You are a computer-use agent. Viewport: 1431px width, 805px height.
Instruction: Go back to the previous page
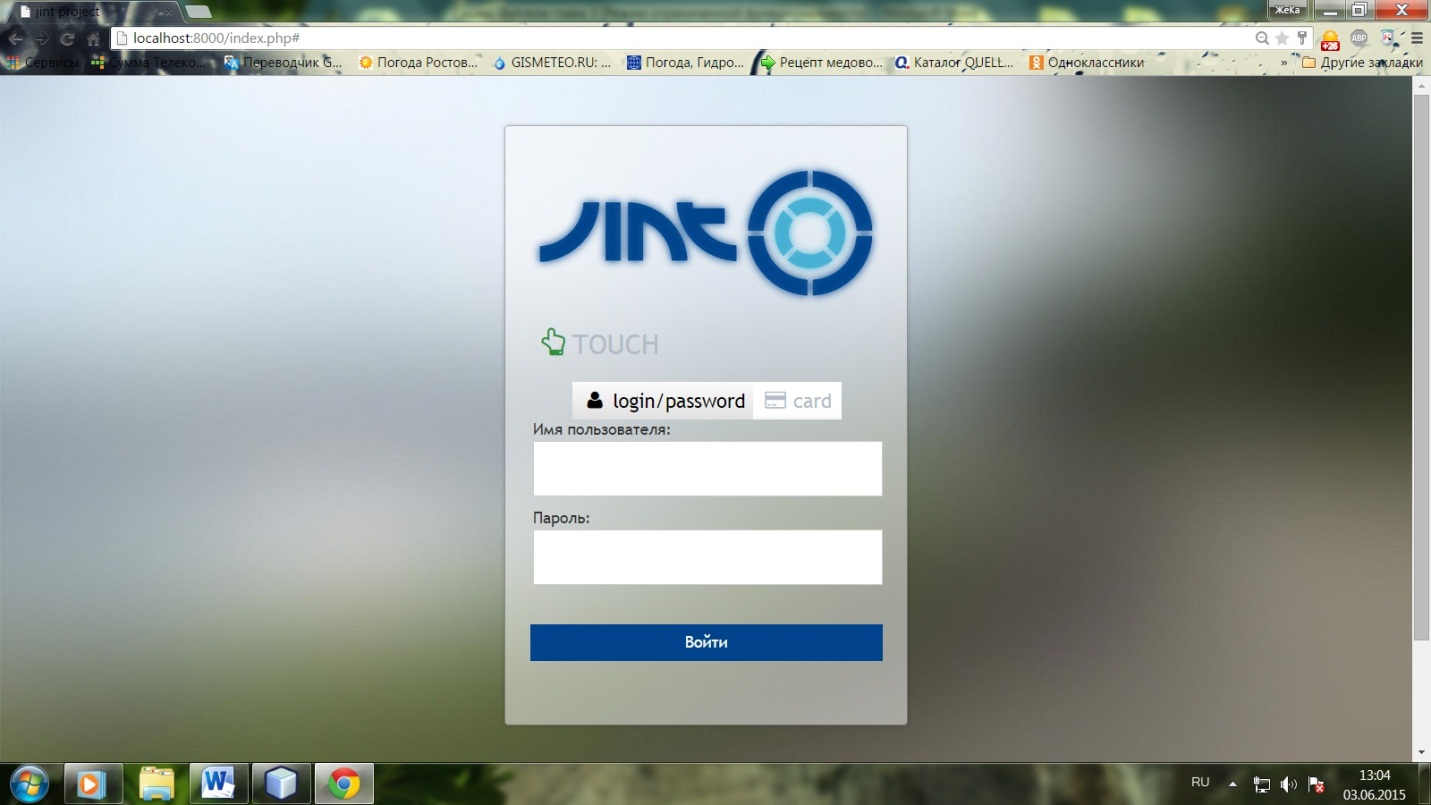click(15, 38)
